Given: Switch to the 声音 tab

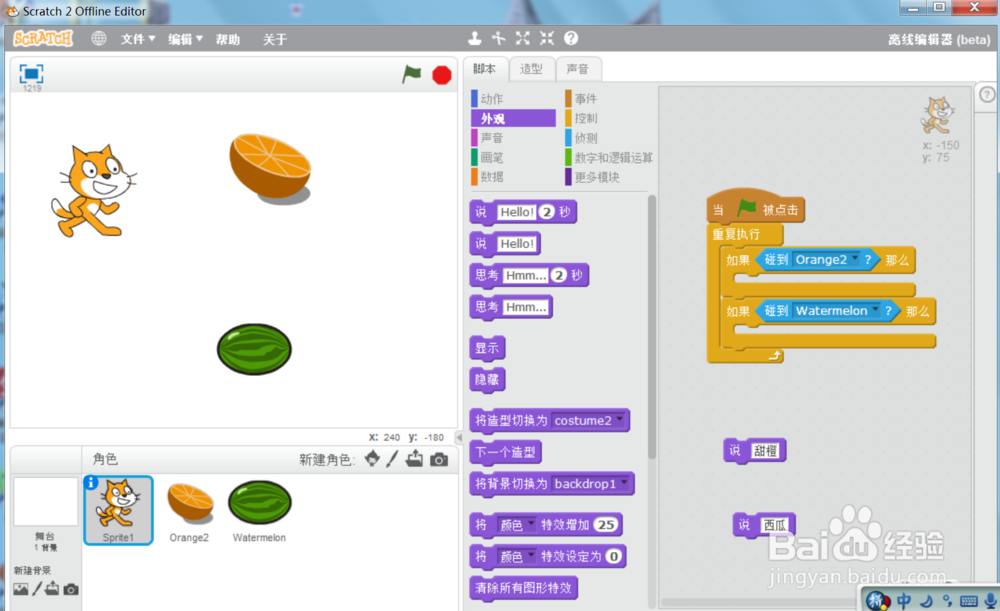Looking at the screenshot, I should [578, 69].
